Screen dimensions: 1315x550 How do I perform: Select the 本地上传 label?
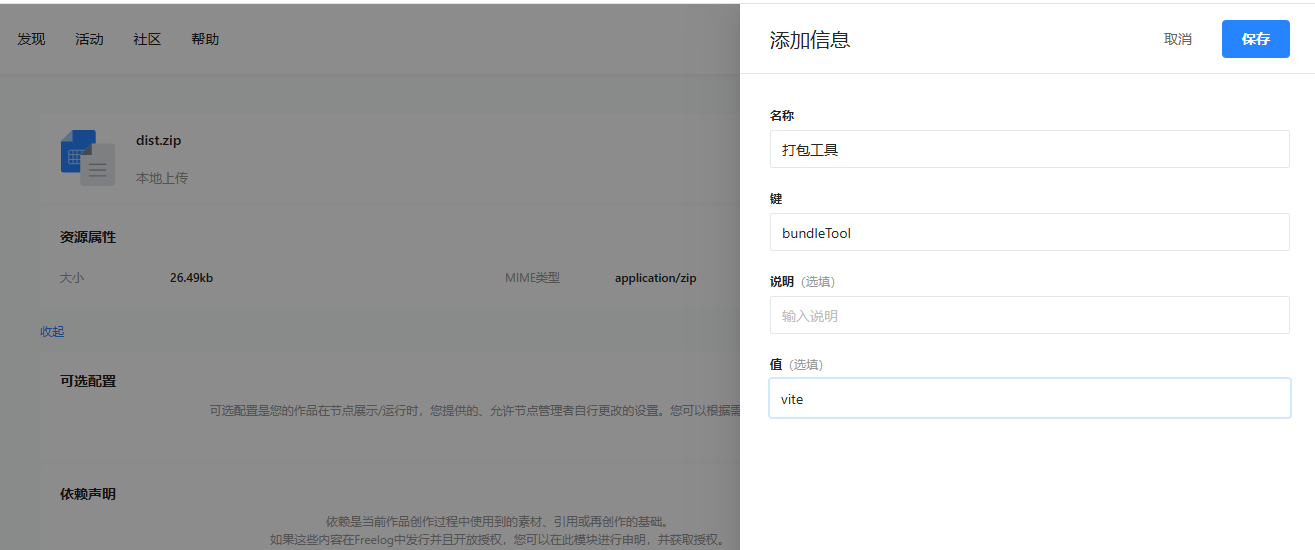[x=162, y=178]
